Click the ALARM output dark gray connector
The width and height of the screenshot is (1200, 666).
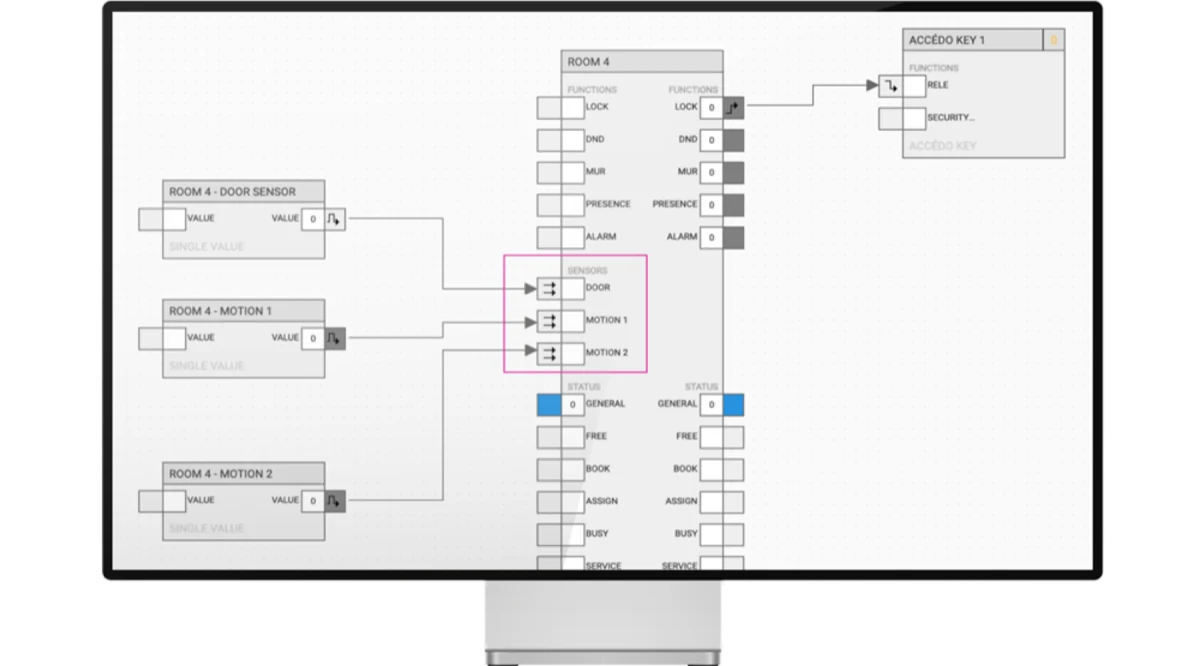(734, 237)
